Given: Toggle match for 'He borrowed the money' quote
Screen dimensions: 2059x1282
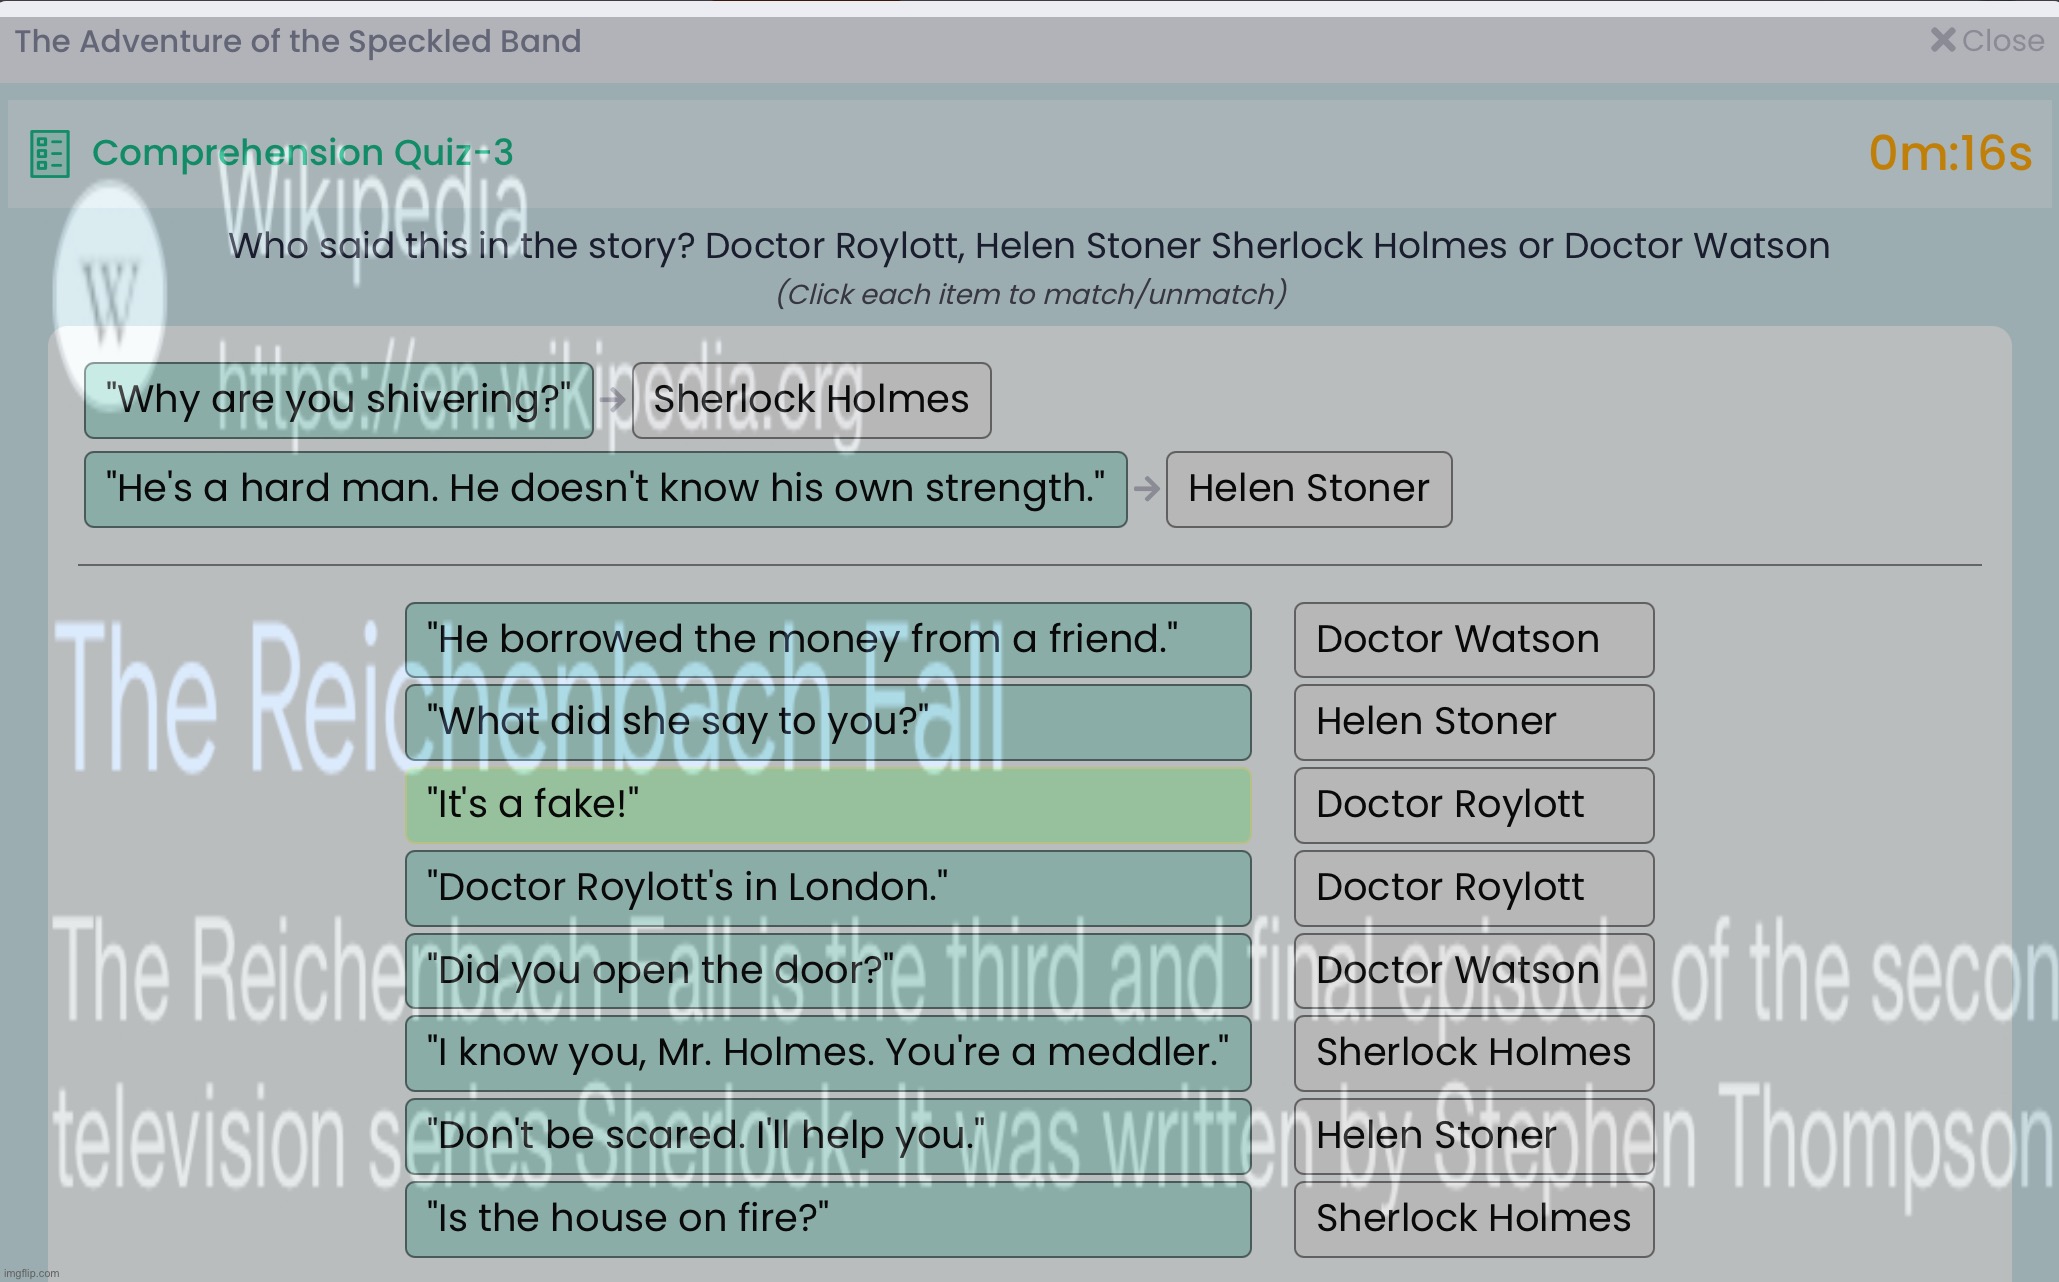Looking at the screenshot, I should [826, 638].
